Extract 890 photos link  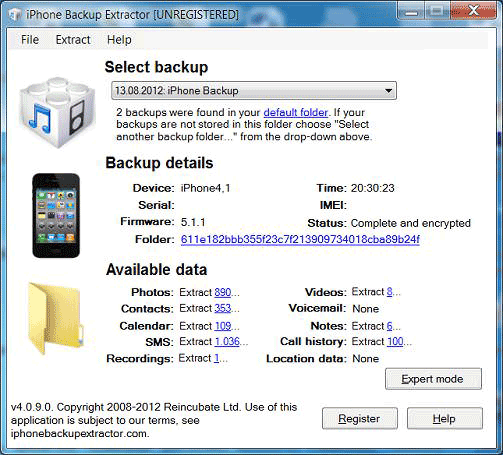click(223, 292)
